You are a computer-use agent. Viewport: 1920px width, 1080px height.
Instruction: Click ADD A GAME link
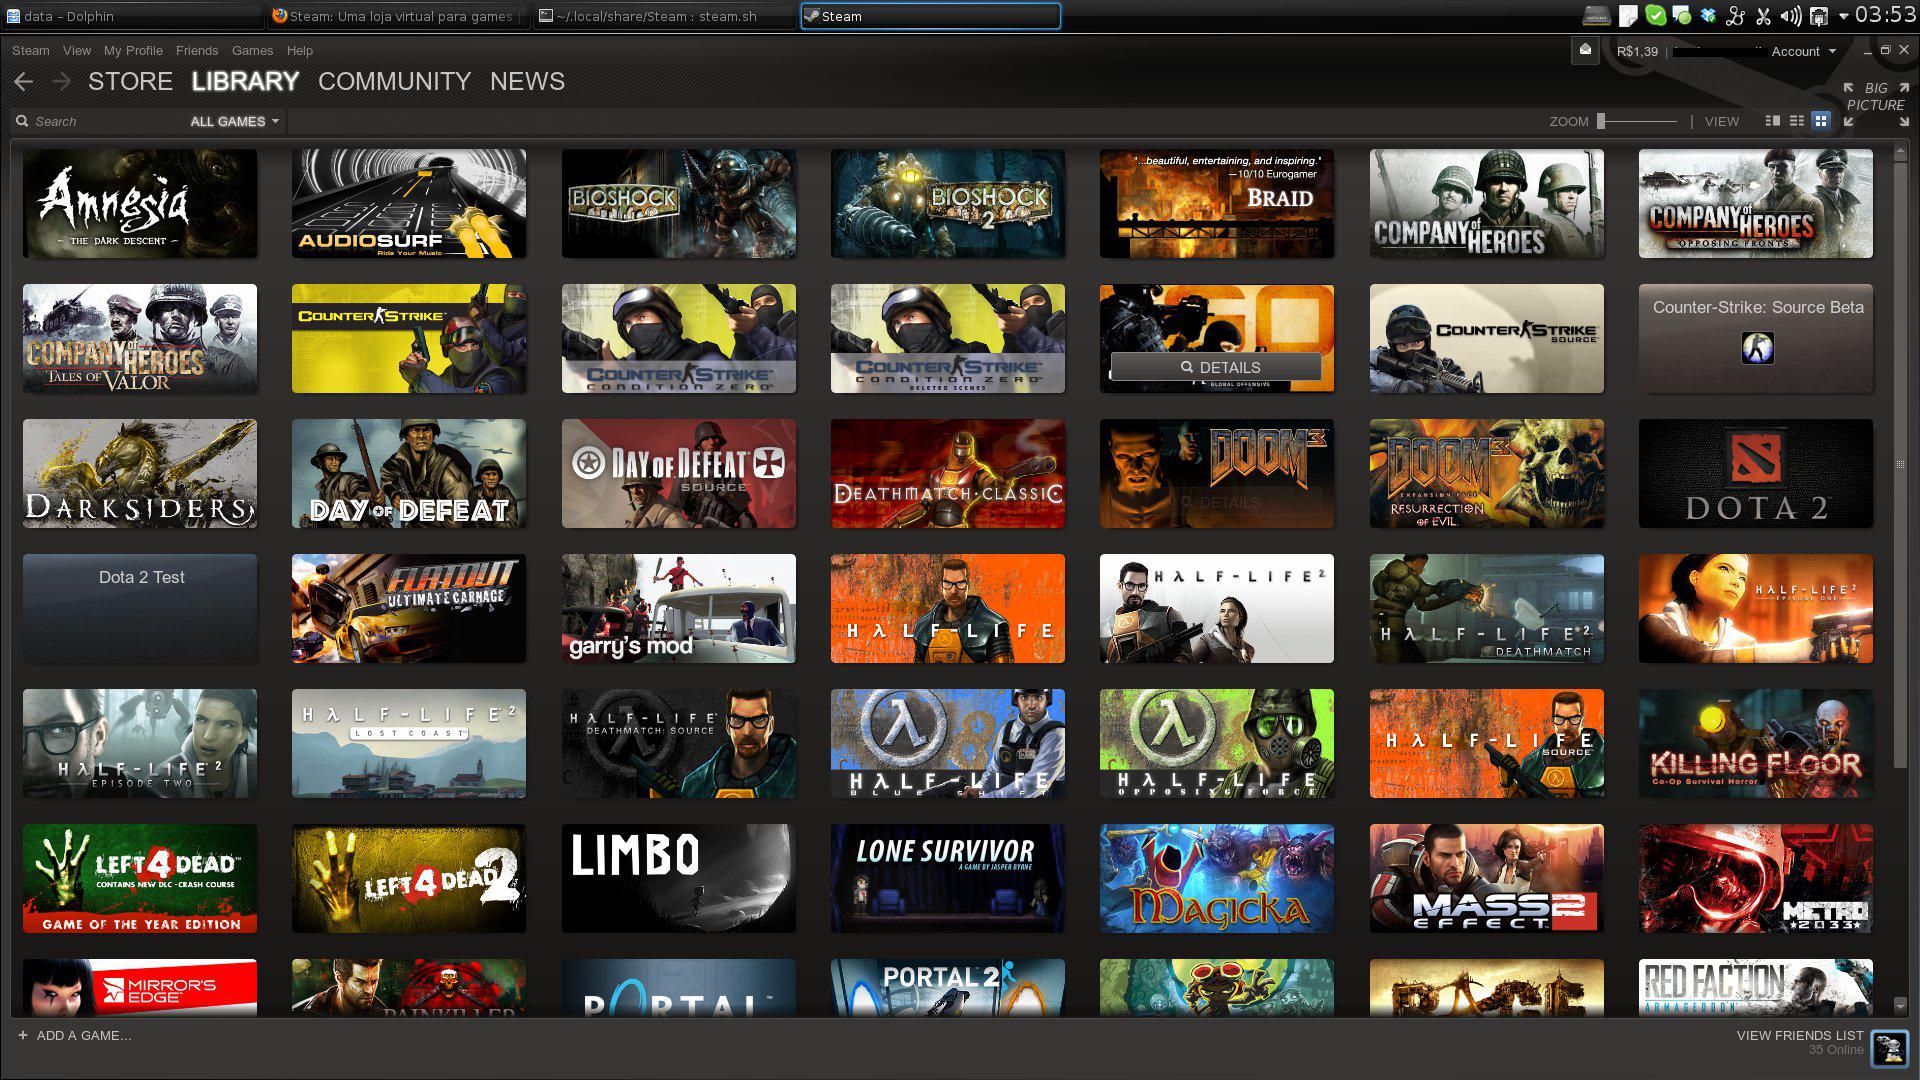click(x=83, y=1035)
